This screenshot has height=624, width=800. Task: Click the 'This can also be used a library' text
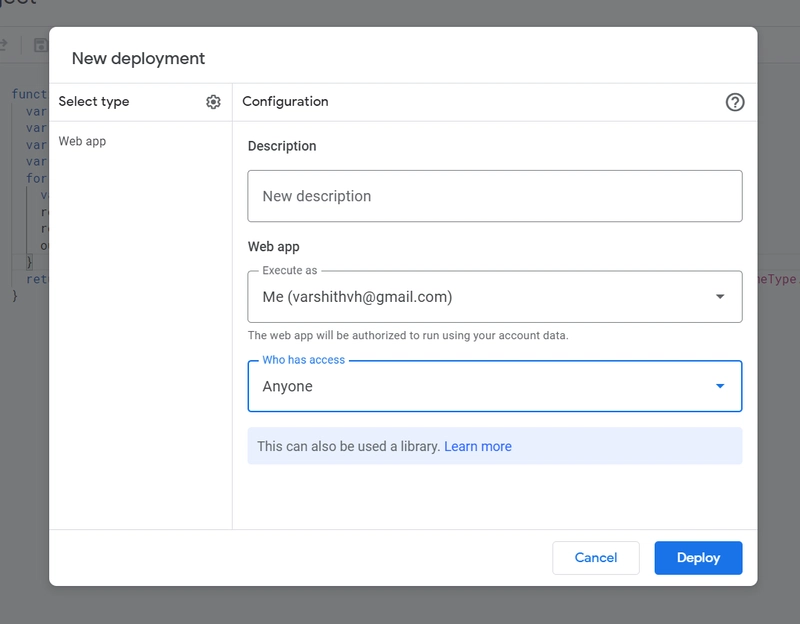point(348,446)
